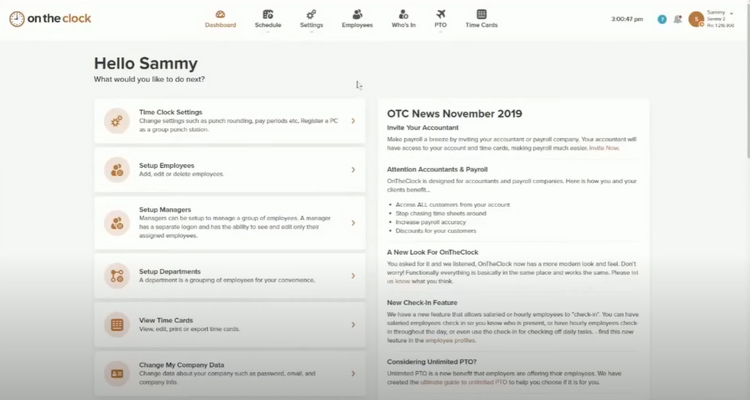The image size is (750, 400).
Task: Click the orange Sammy avatar
Action: click(x=696, y=19)
